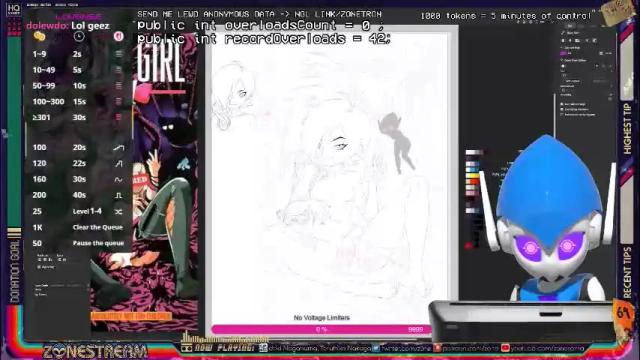Click the RECENT TIPS sidebar label

click(627, 272)
